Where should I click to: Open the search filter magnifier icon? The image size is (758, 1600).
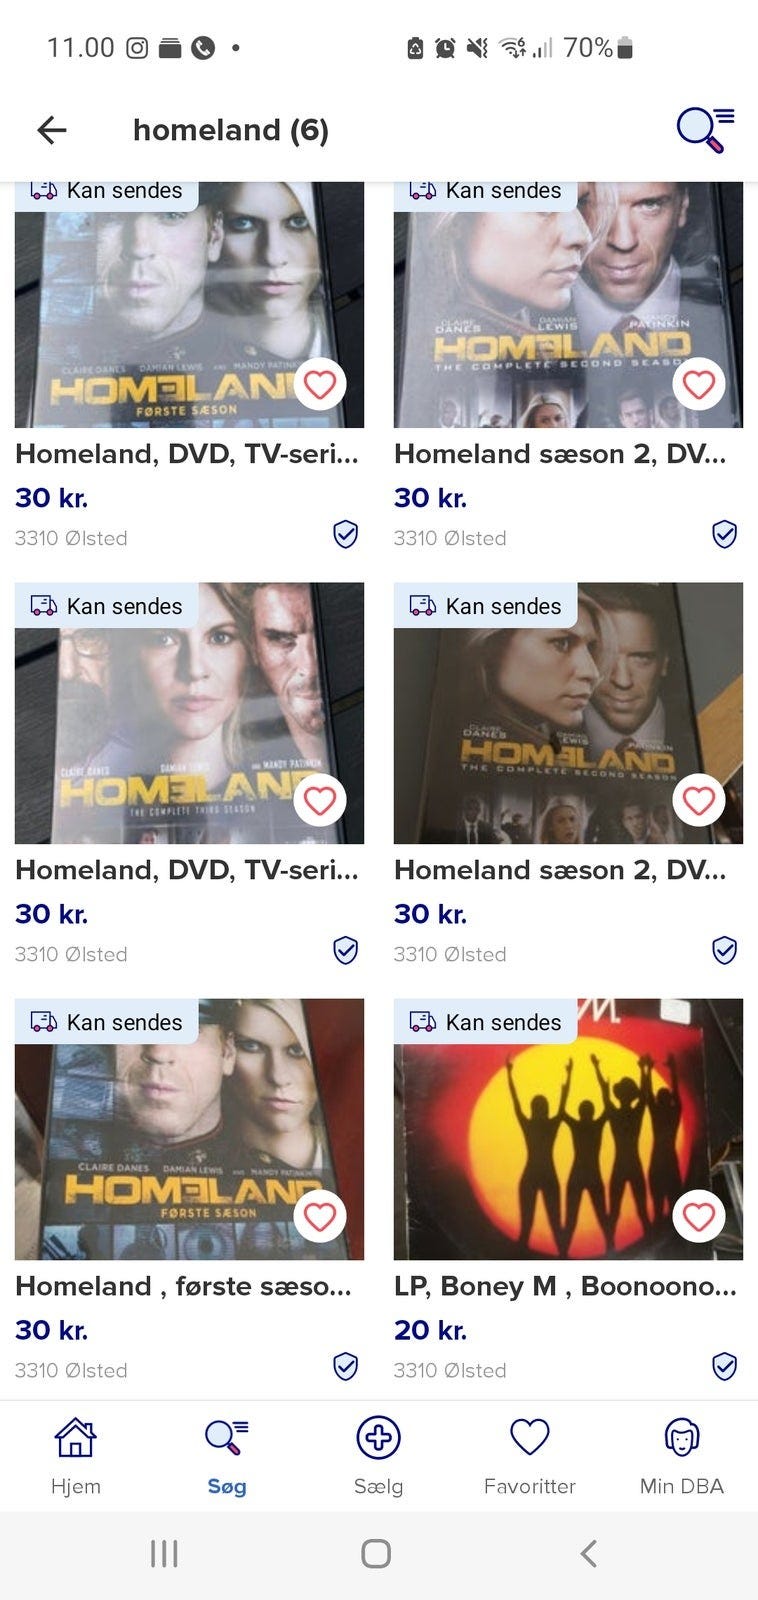click(x=705, y=130)
